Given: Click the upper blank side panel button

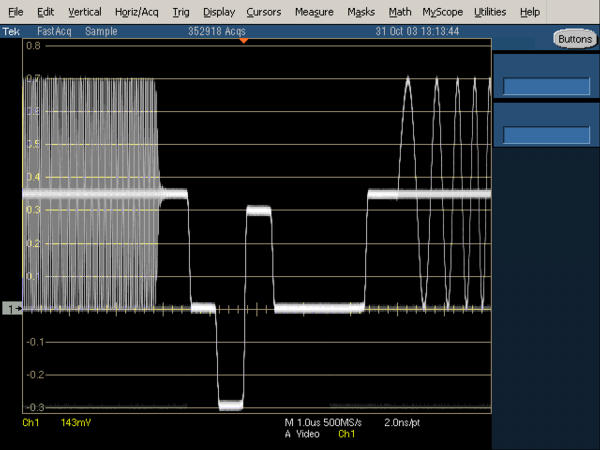Looking at the screenshot, I should pos(545,87).
